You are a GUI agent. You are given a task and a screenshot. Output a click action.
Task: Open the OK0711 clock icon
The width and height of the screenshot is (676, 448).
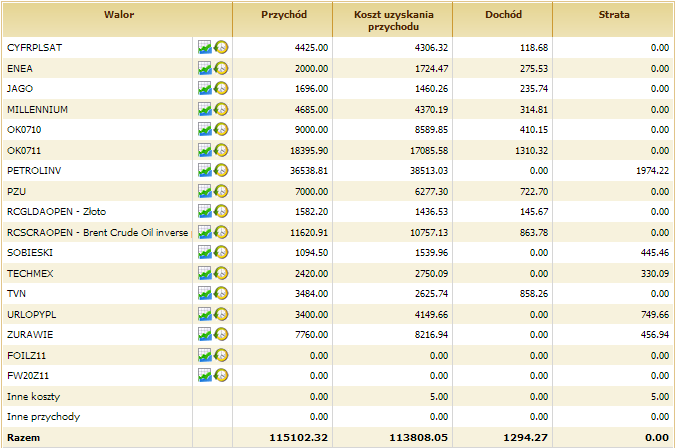click(x=221, y=150)
